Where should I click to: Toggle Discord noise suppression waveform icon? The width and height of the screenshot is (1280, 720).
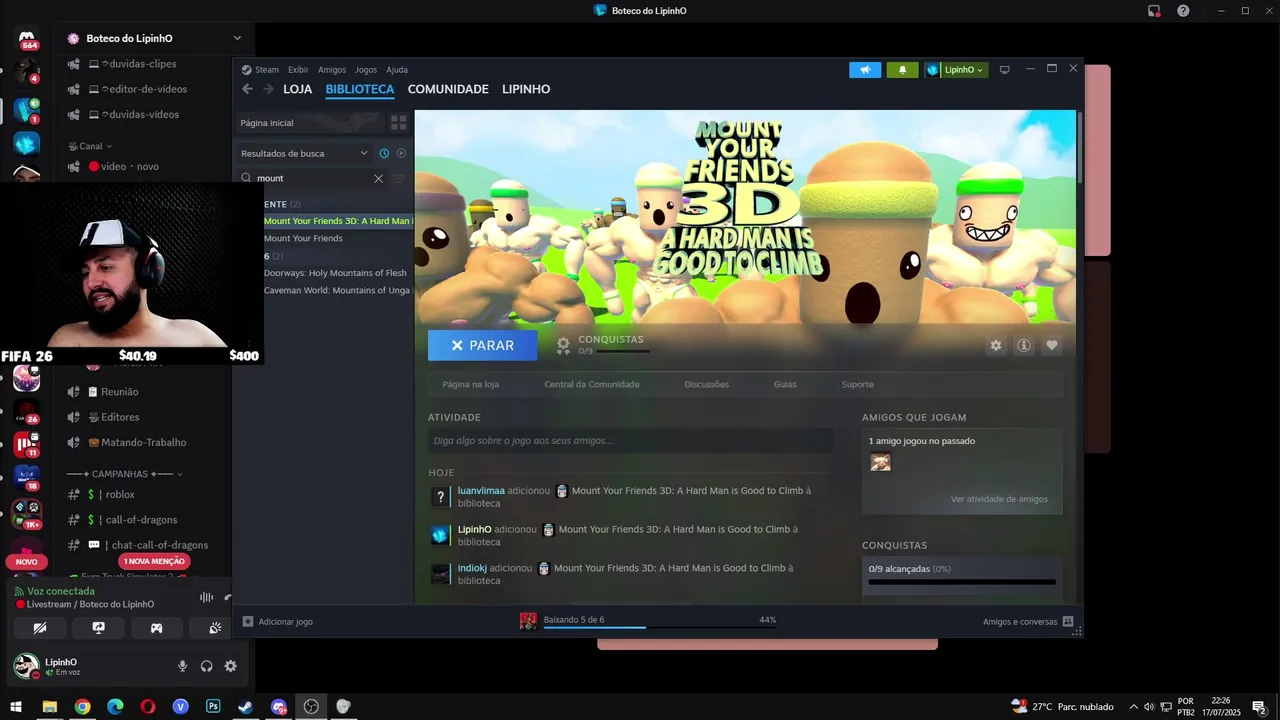206,597
